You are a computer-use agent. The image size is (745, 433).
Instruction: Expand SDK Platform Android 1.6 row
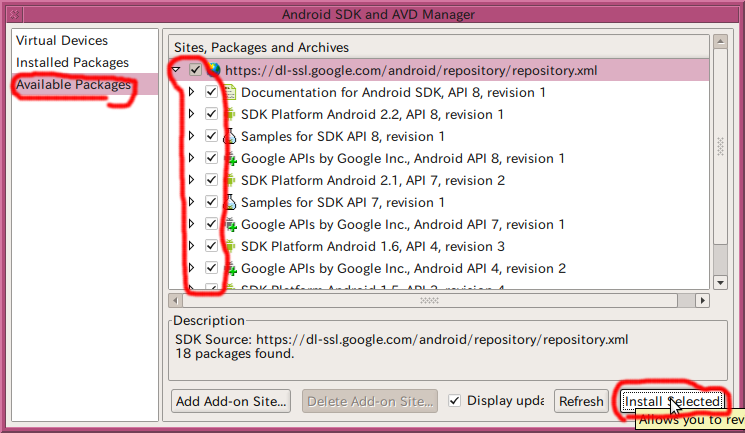pyautogui.click(x=191, y=246)
